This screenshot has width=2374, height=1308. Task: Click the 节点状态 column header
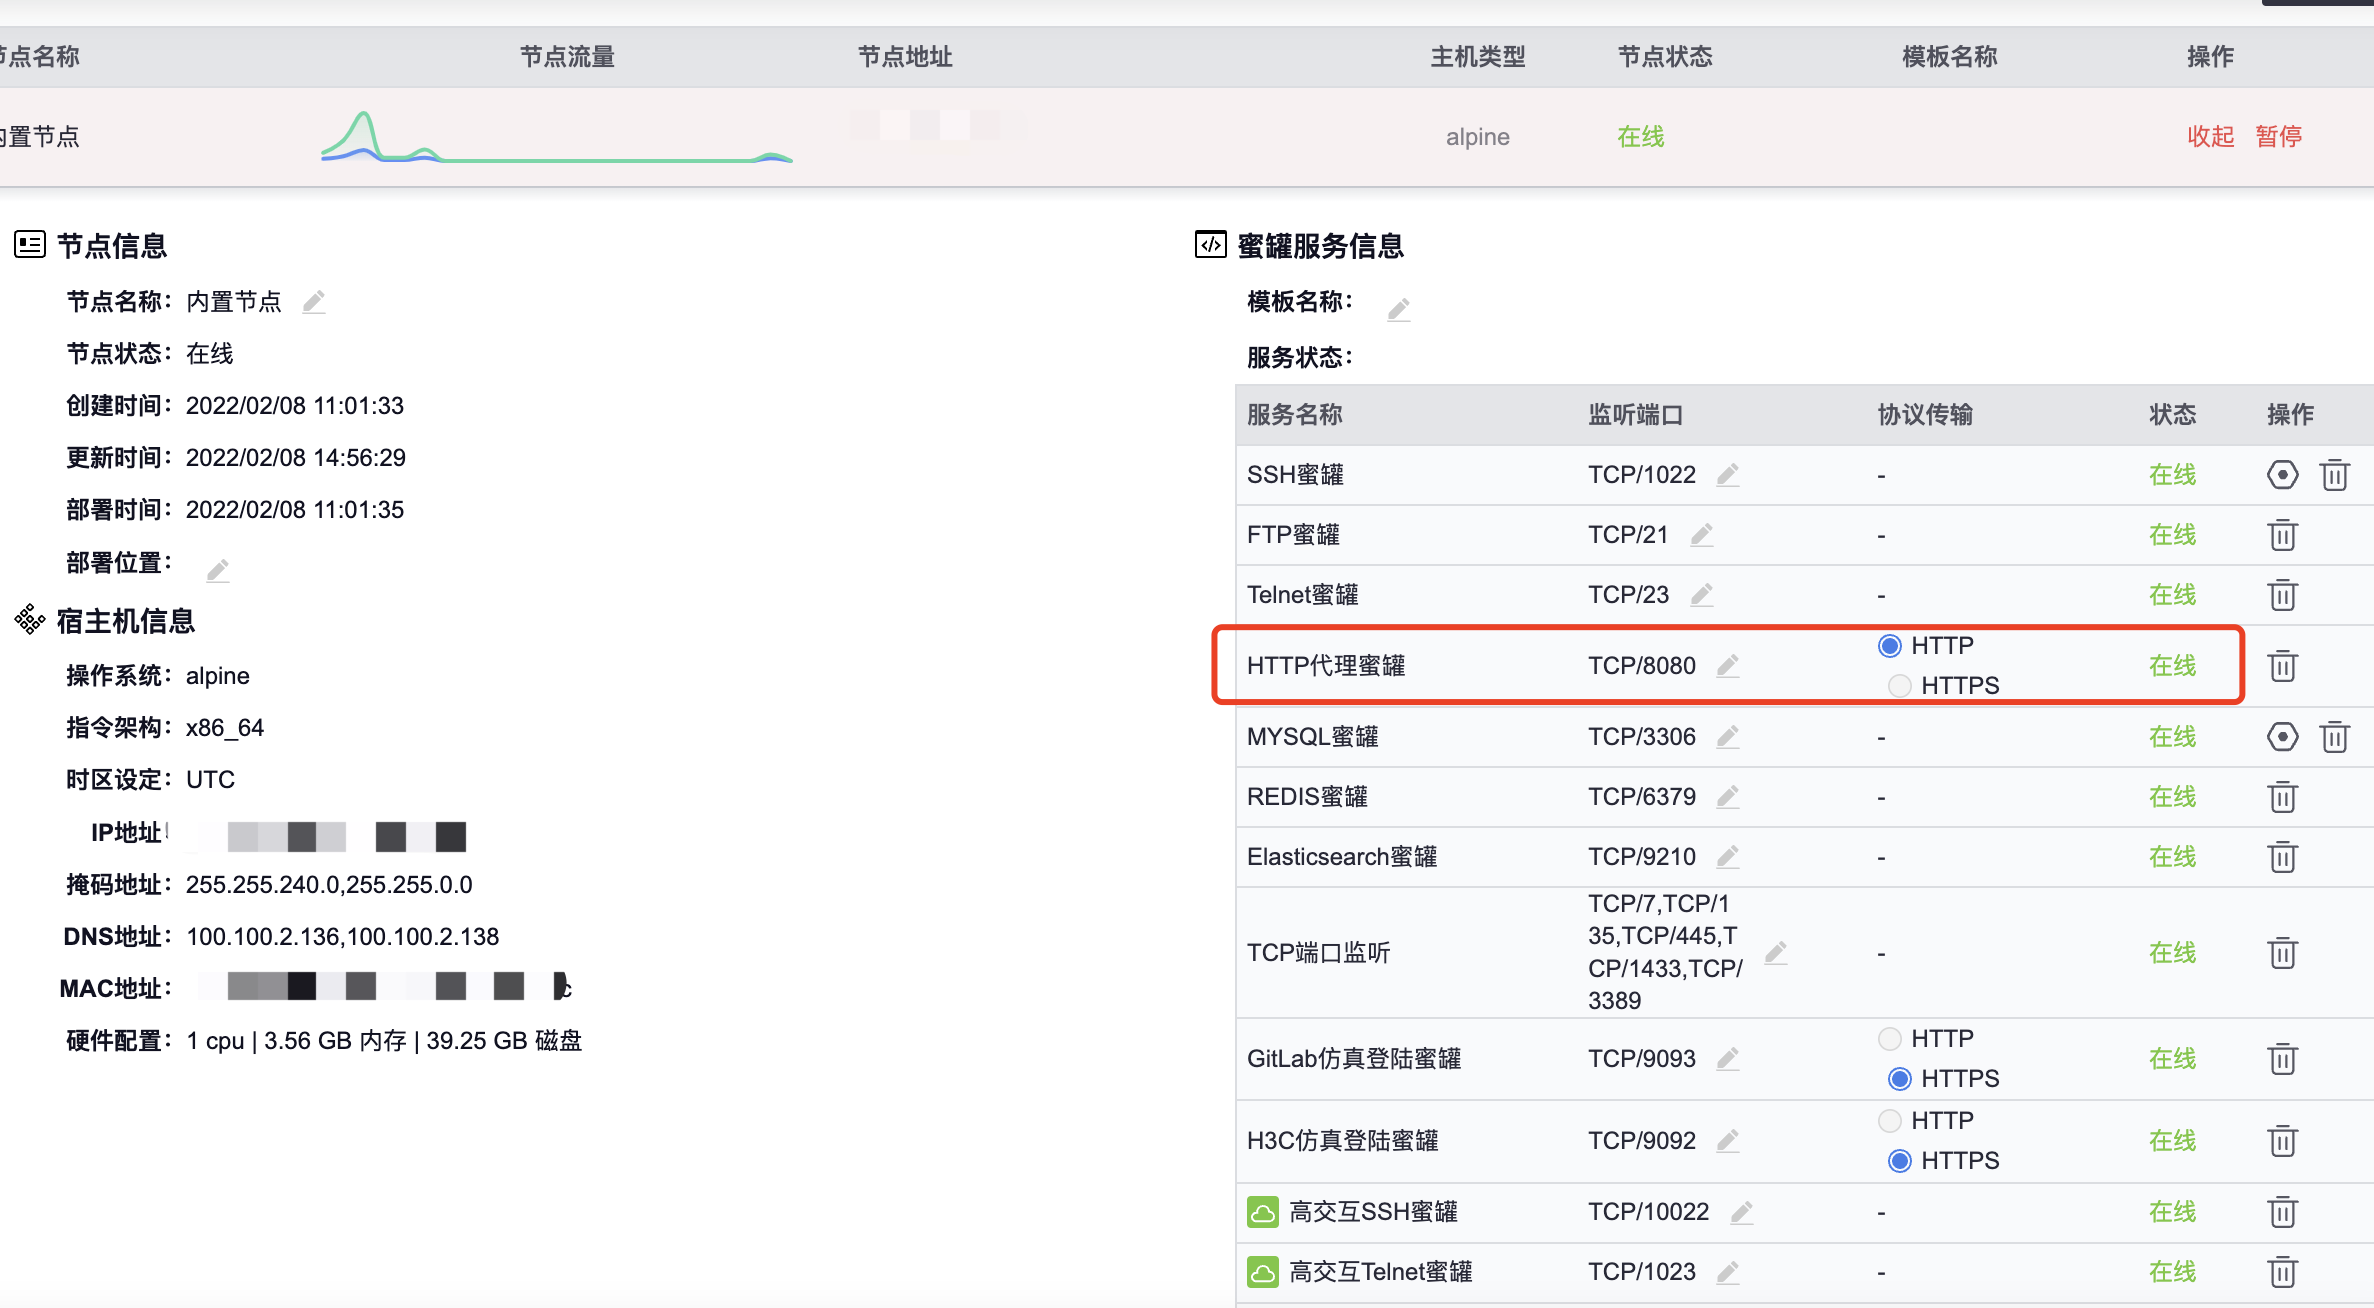1665,57
